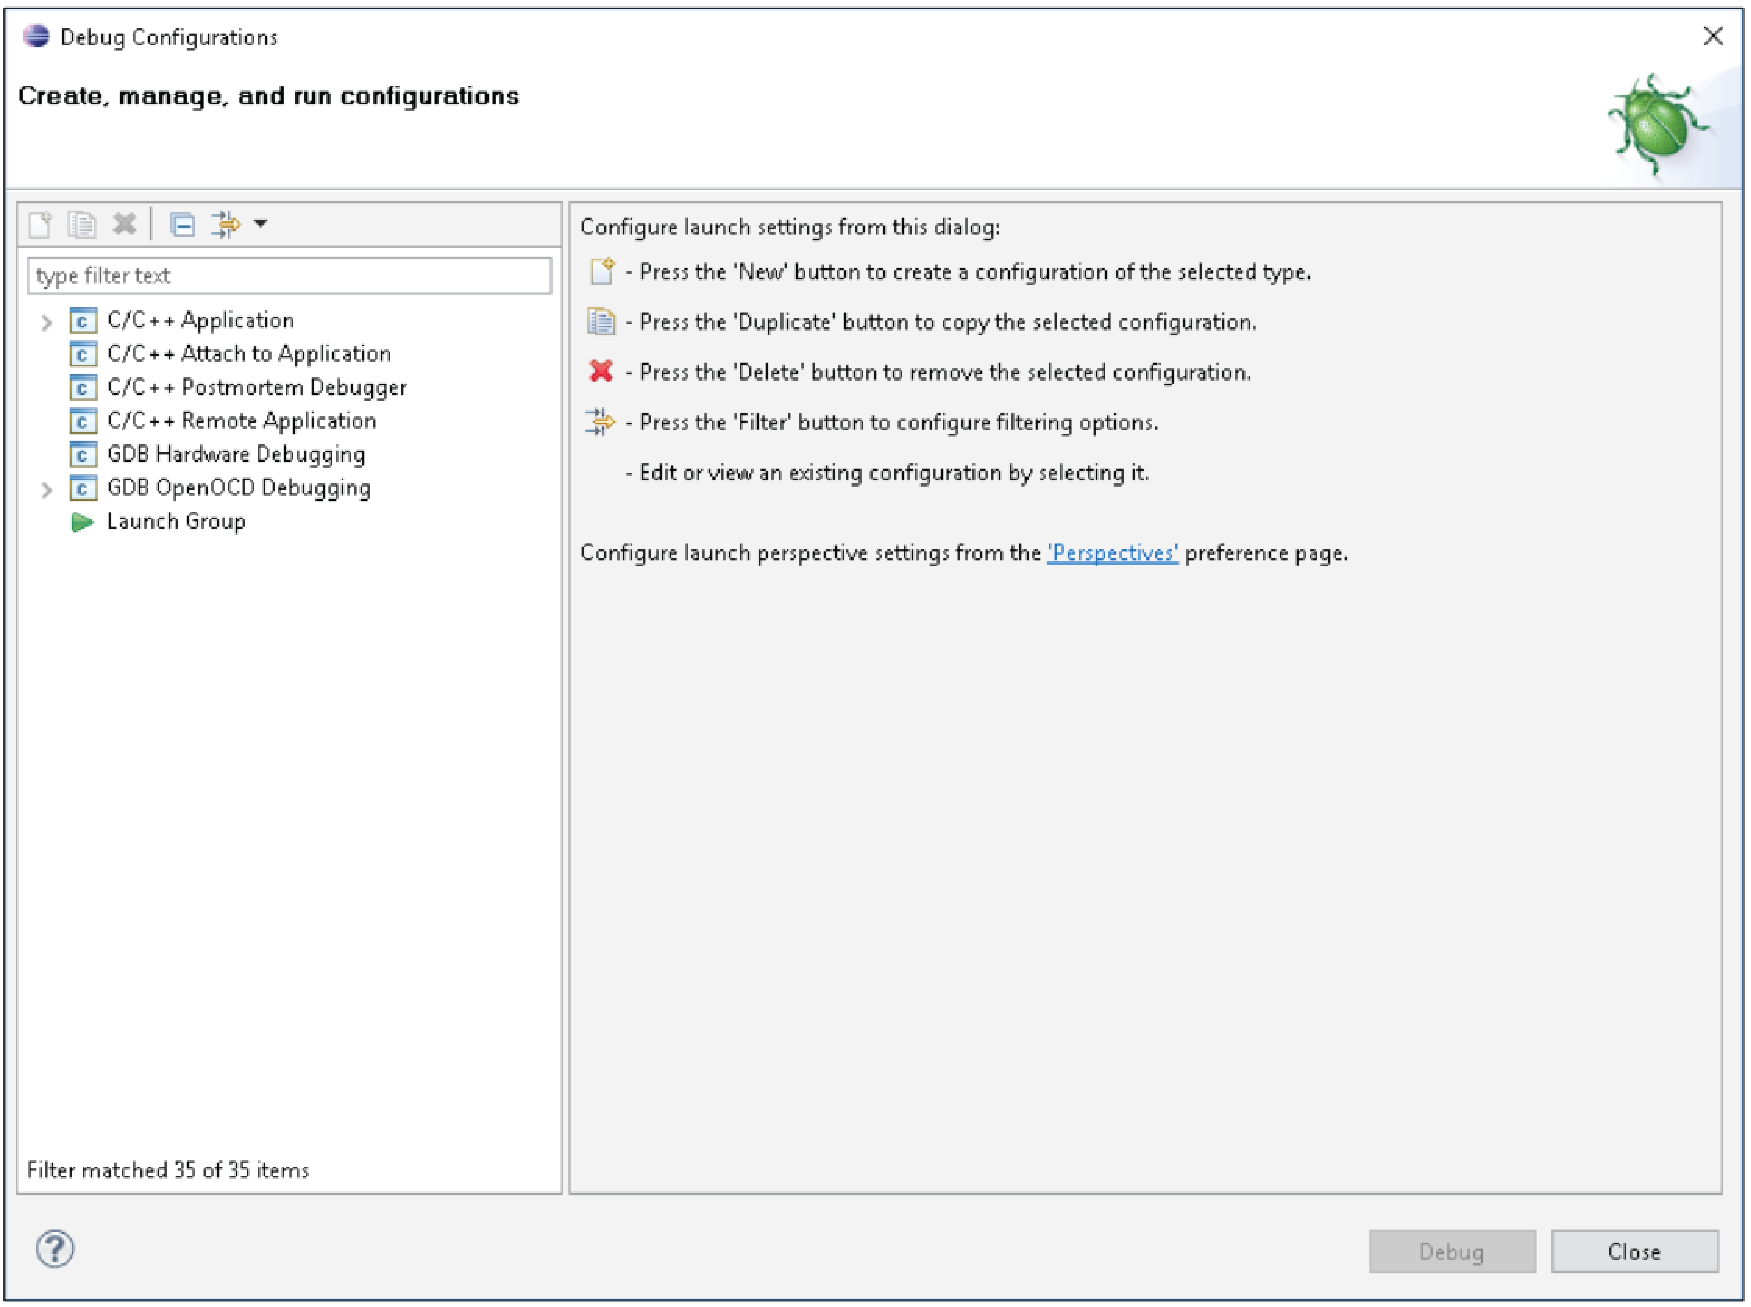
Task: Click the GDB OpenOCD Debugging C icon
Action: click(83, 489)
